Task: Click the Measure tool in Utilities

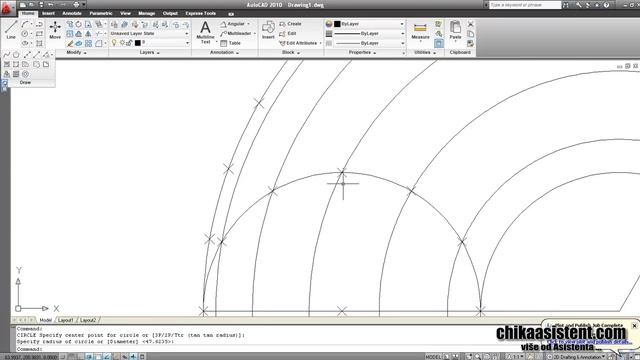Action: 420,31
